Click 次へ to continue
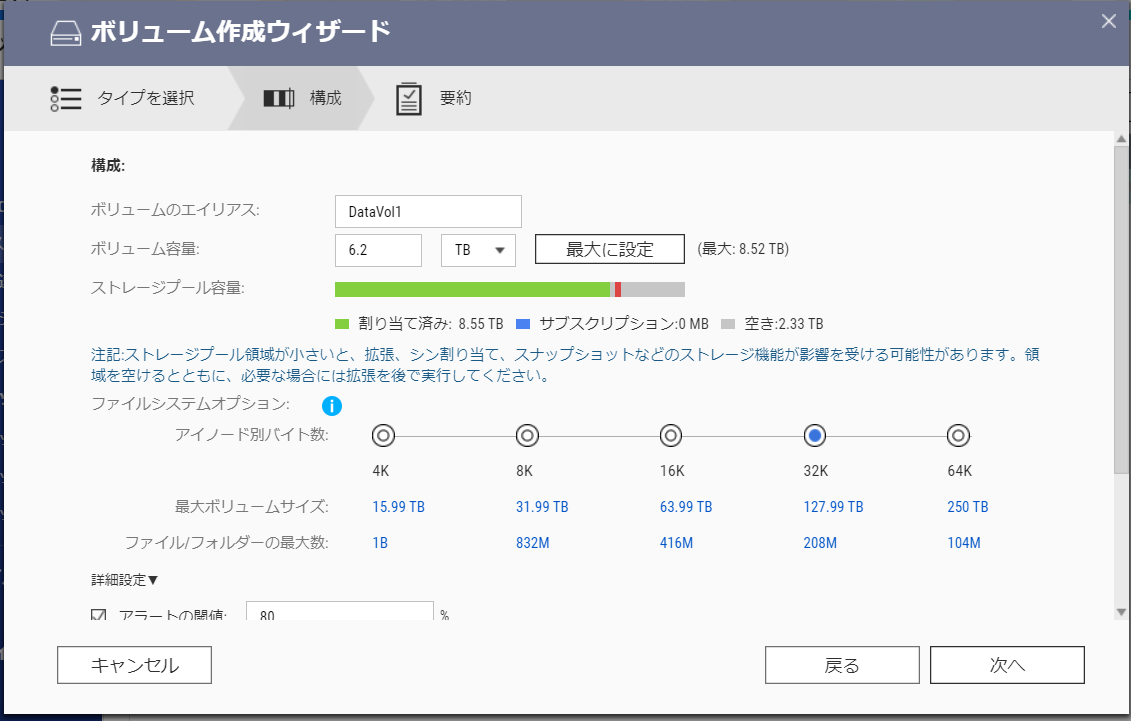The width and height of the screenshot is (1131, 721). pos(1007,665)
